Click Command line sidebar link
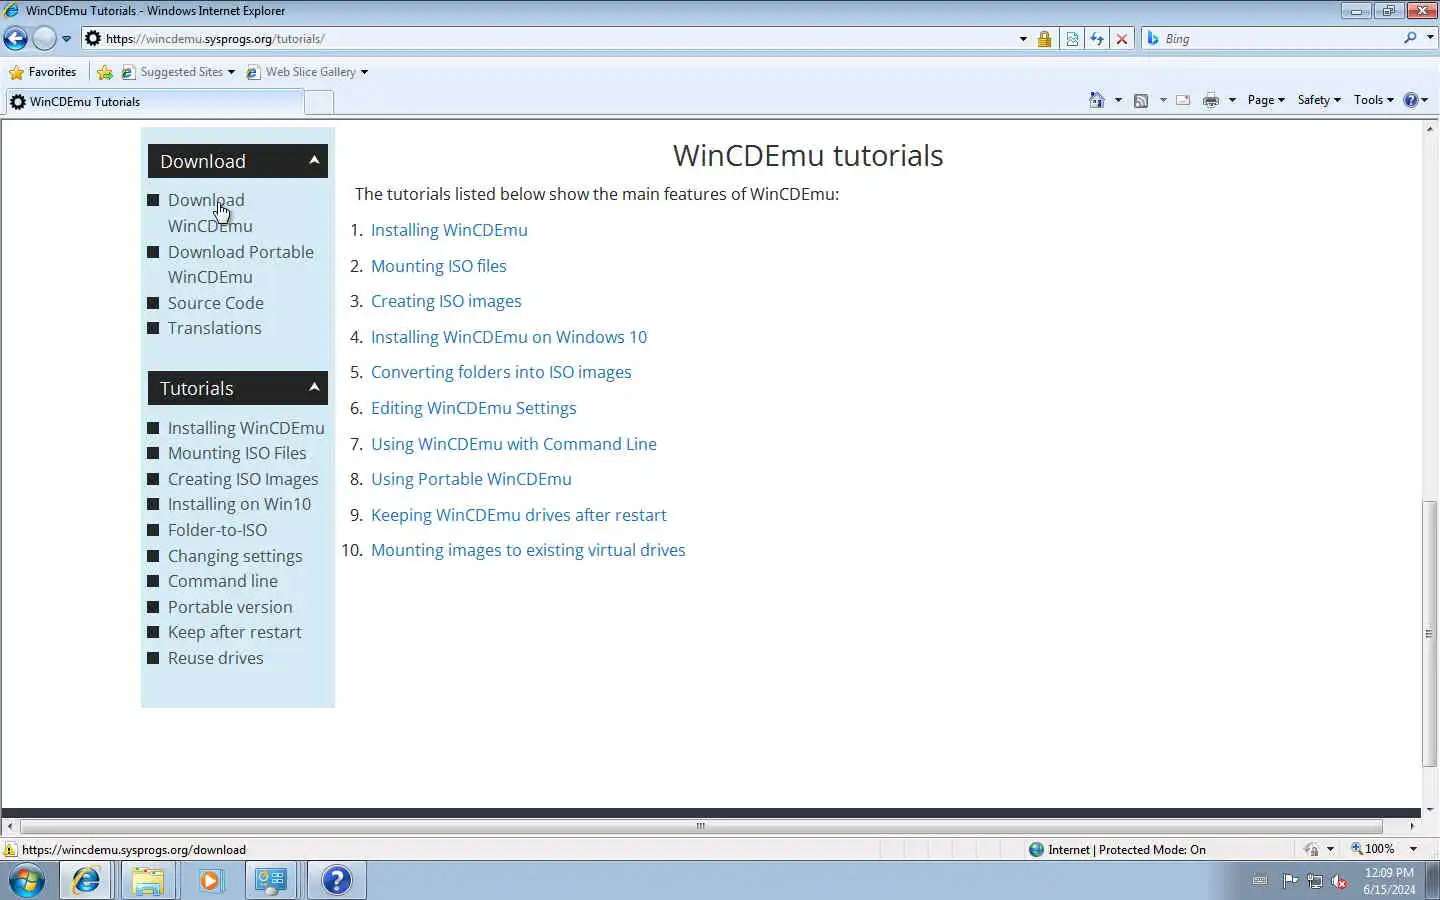 223,581
